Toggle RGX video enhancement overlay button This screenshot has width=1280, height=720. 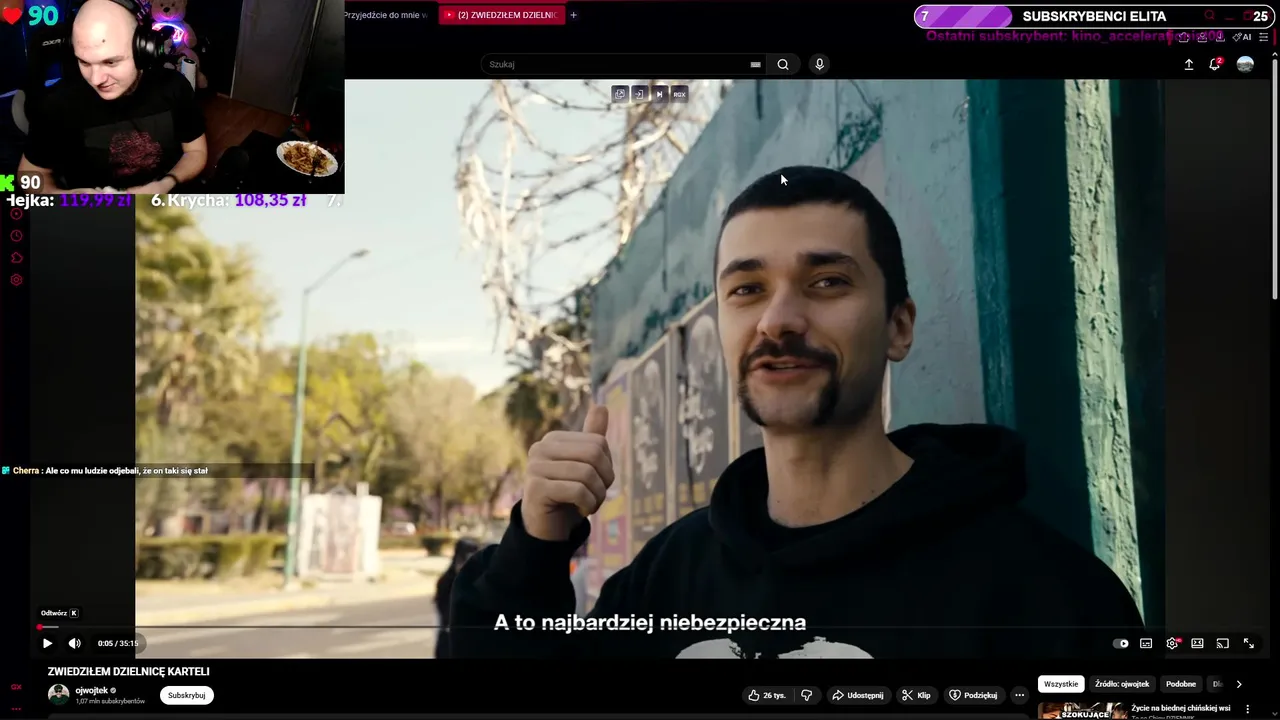pyautogui.click(x=679, y=94)
